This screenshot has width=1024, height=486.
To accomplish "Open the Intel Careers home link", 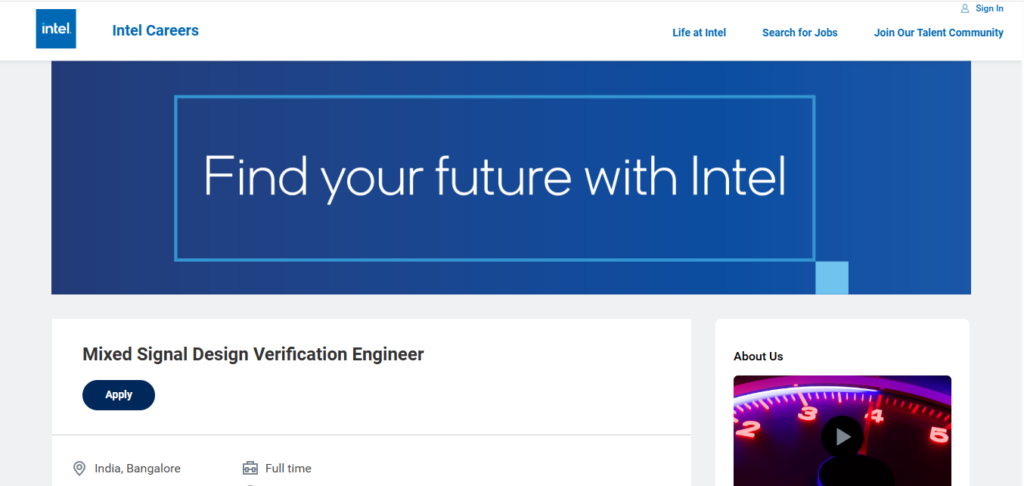I will 155,31.
